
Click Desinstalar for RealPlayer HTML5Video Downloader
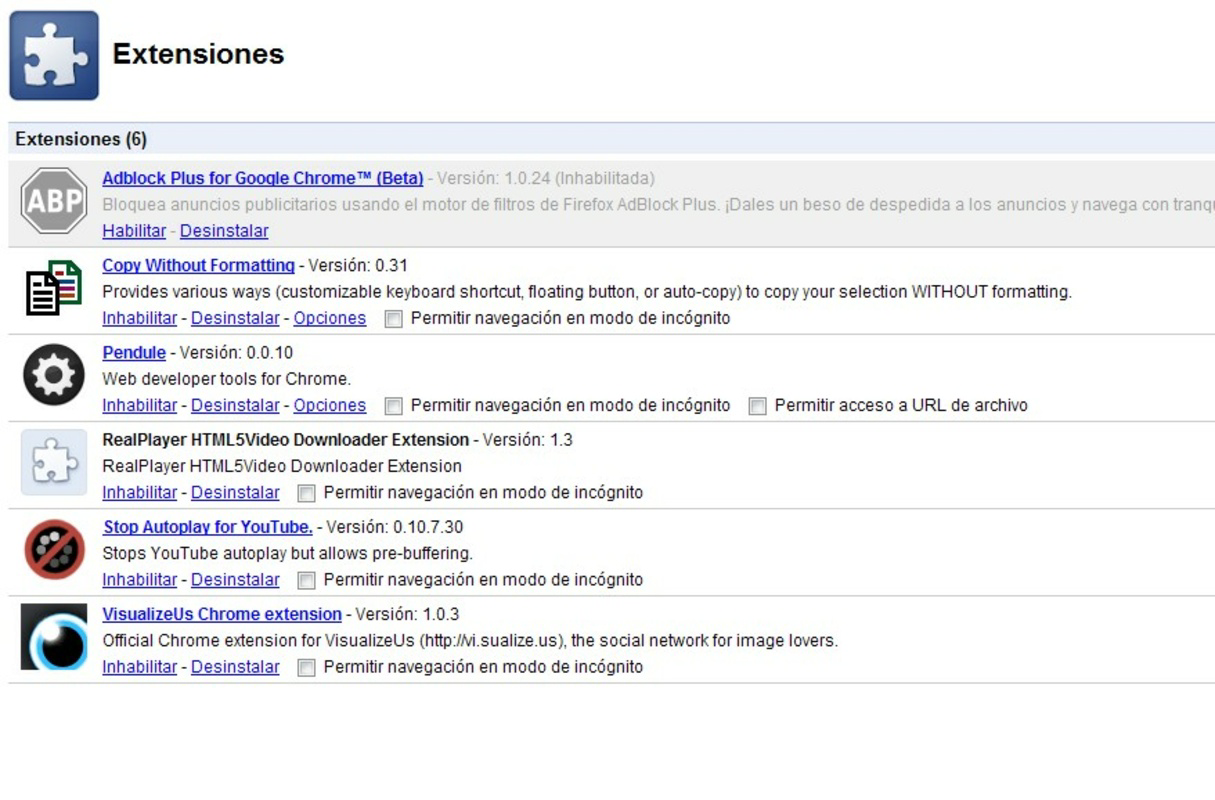coord(235,493)
